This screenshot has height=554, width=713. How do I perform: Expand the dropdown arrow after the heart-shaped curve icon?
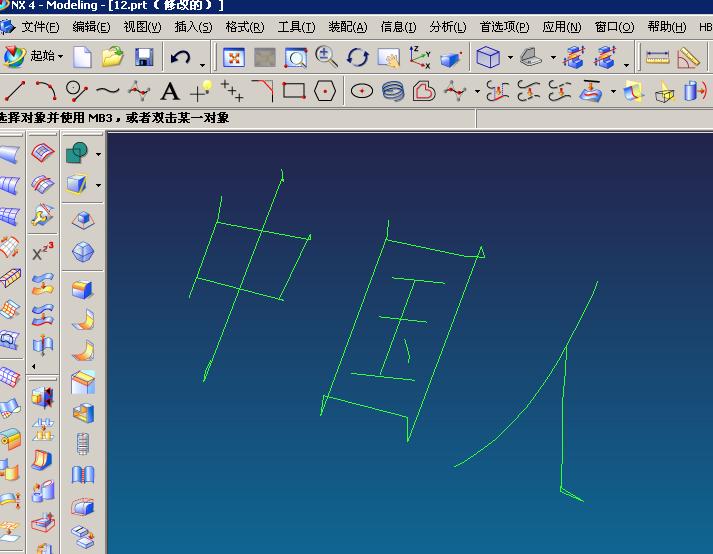[477, 91]
